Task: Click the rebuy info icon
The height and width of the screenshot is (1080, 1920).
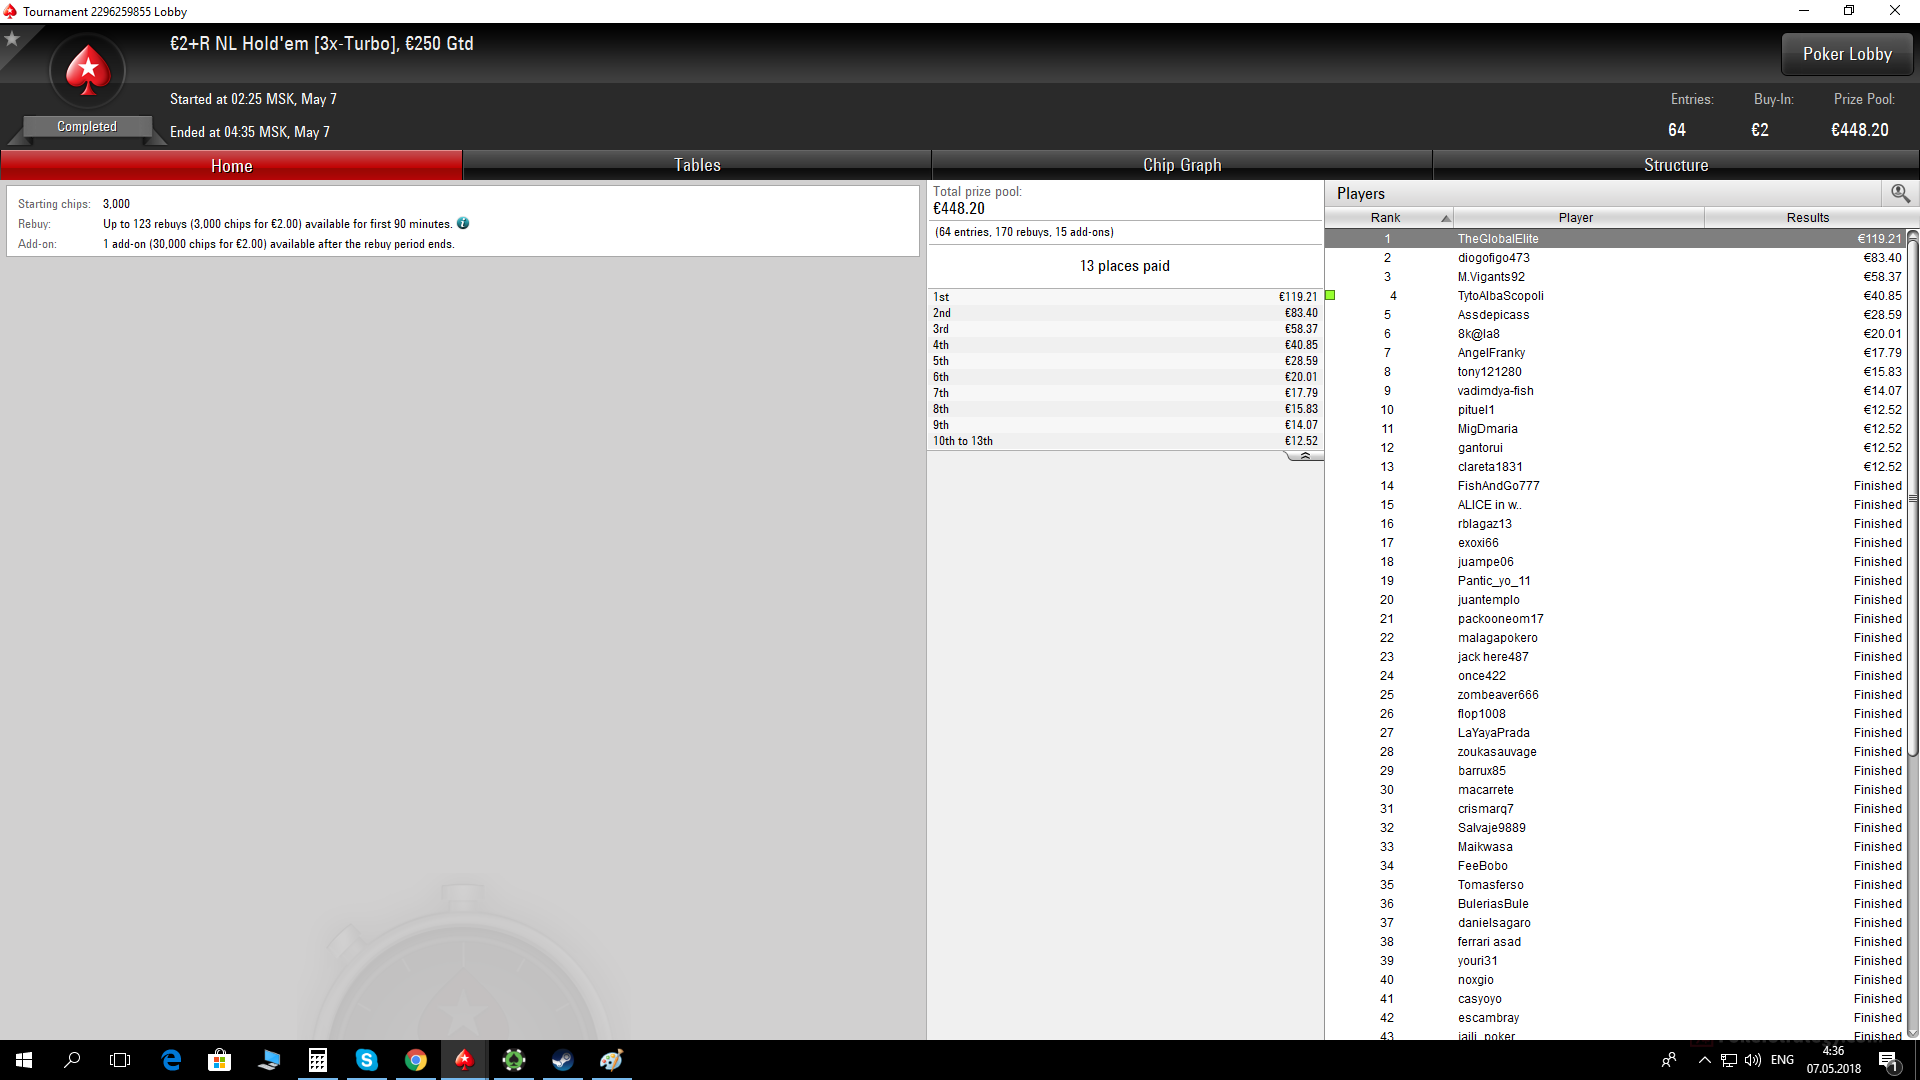Action: coord(463,224)
